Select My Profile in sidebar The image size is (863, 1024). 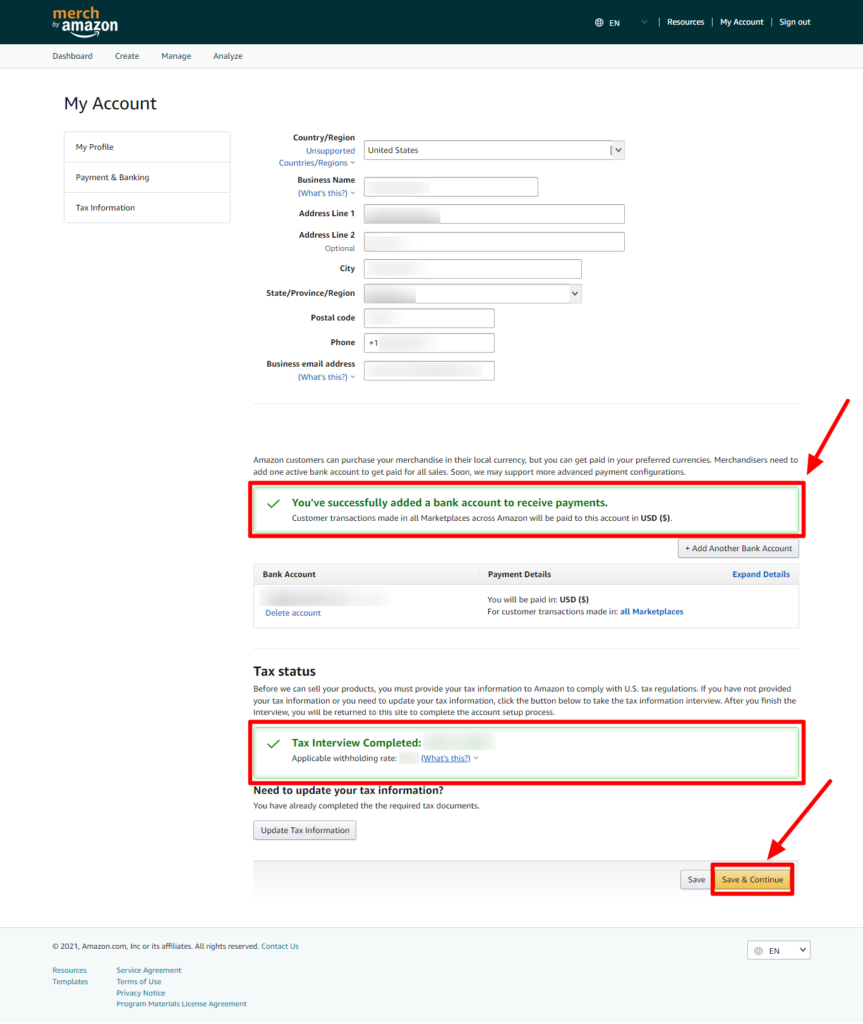(147, 147)
